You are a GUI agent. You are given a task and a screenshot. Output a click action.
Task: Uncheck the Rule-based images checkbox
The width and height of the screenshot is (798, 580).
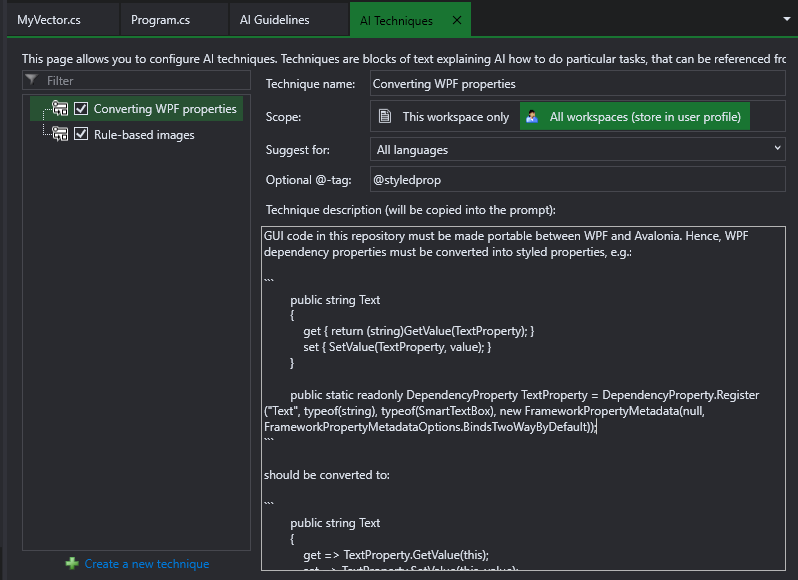point(81,134)
